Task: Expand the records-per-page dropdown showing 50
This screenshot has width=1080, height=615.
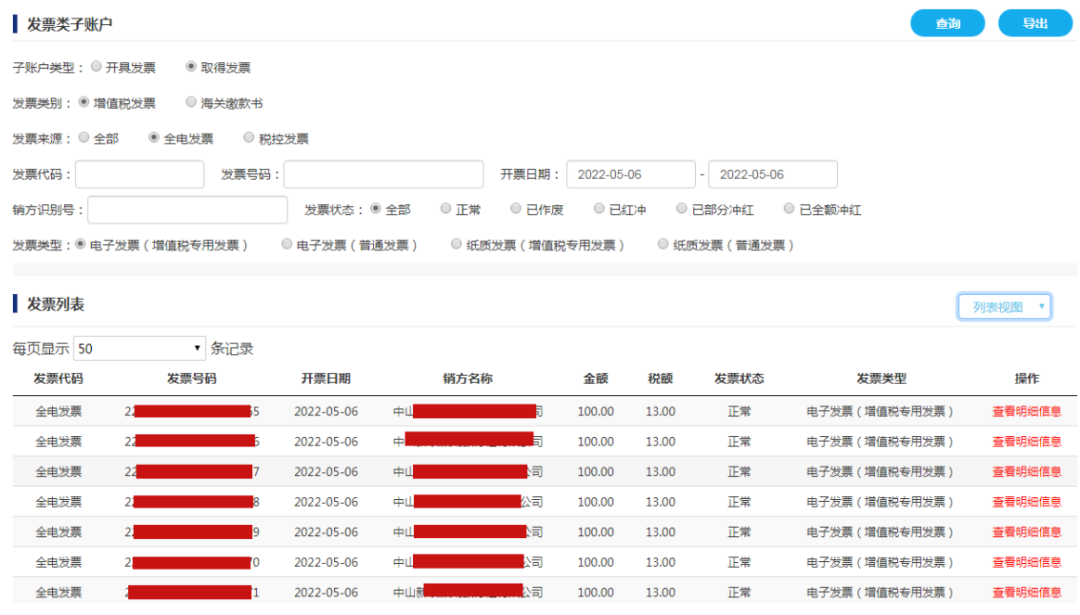Action: [139, 348]
